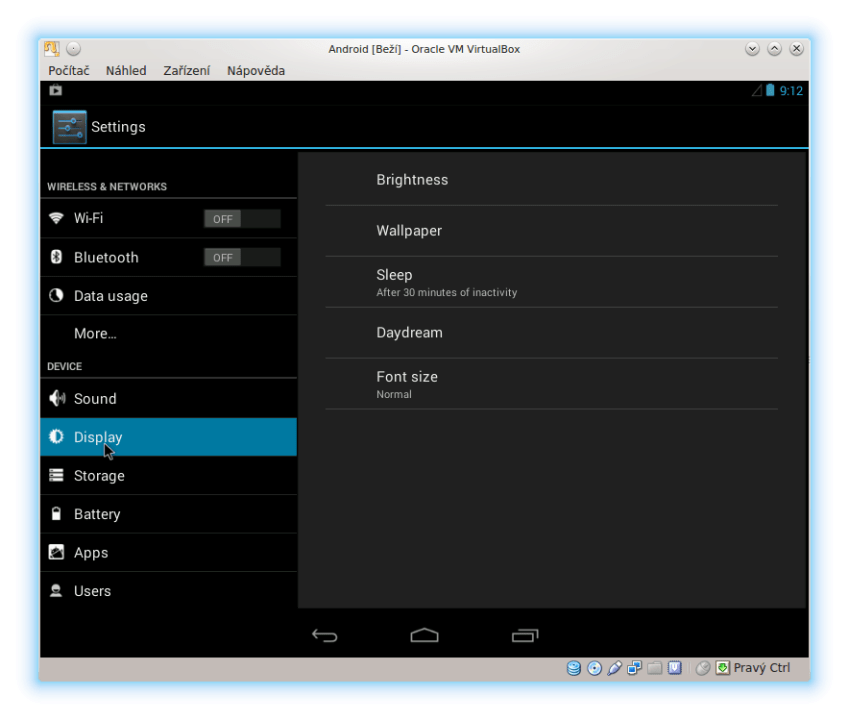849x720 pixels.
Task: Open the Settings app icon in header
Action: point(69,127)
